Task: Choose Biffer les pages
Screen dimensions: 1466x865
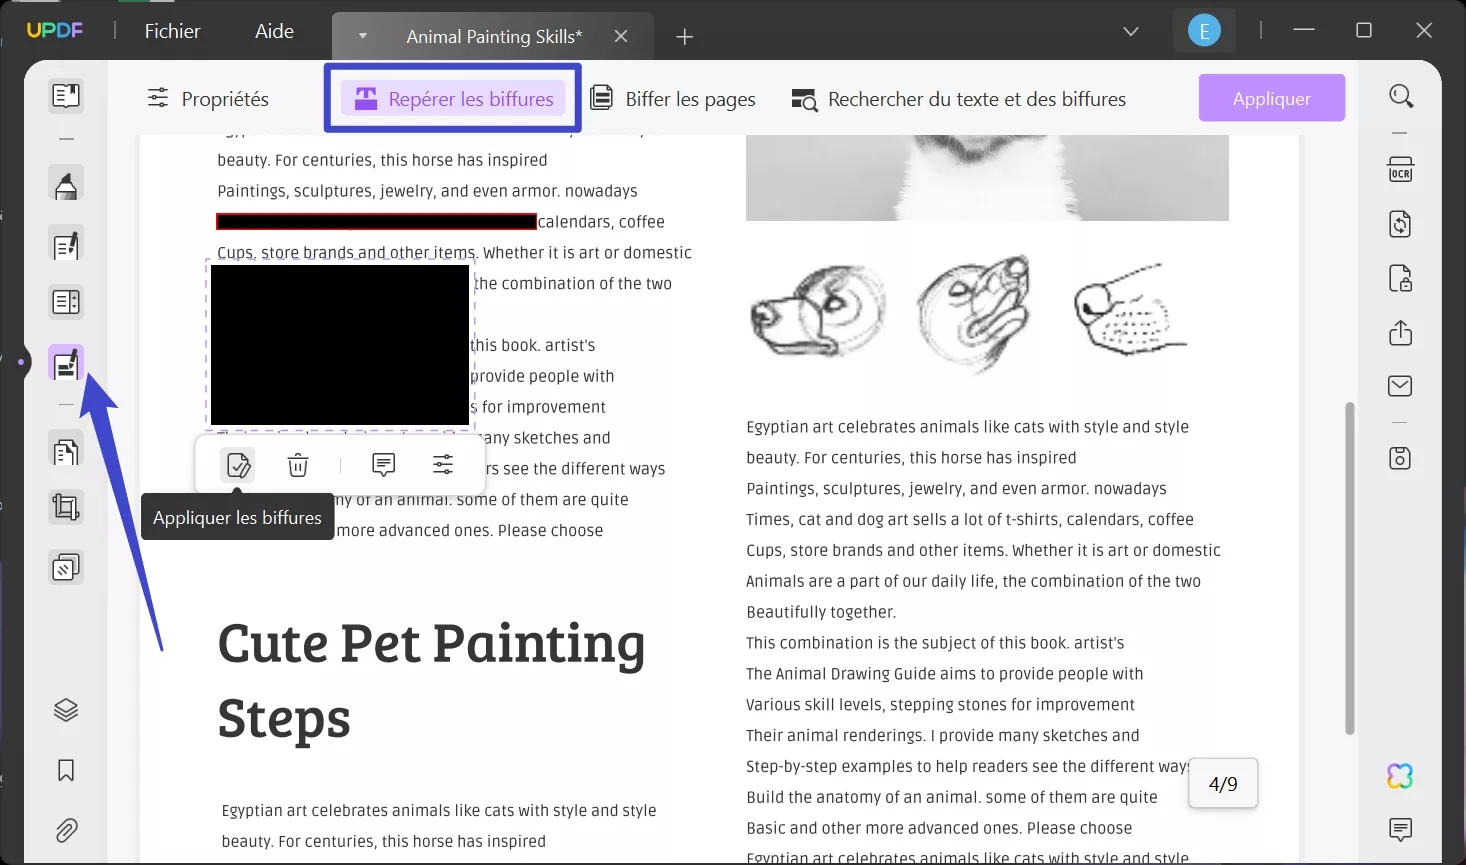Action: coord(673,98)
